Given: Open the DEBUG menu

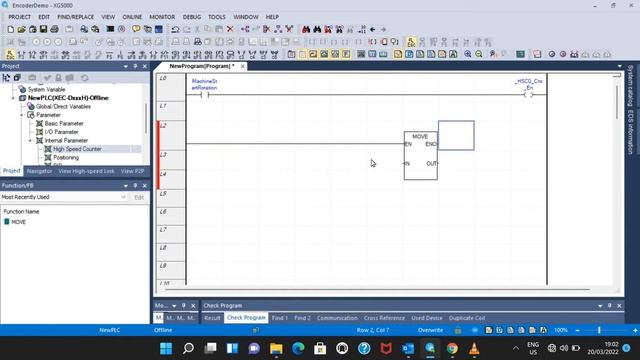Looking at the screenshot, I should [192, 17].
